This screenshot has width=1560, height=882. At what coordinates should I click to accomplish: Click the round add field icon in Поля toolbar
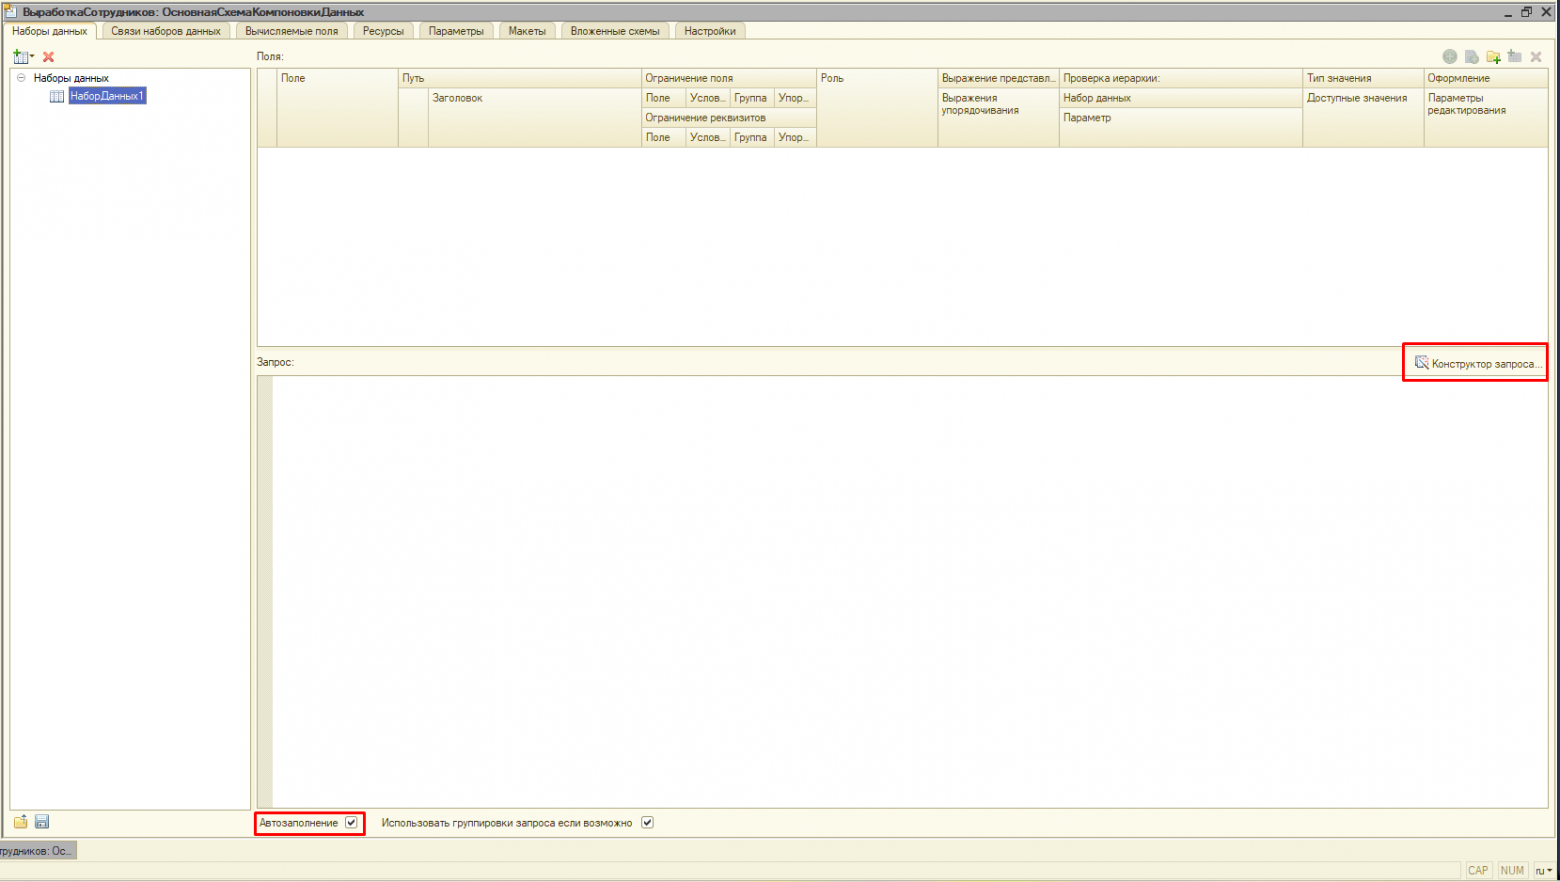click(1450, 57)
